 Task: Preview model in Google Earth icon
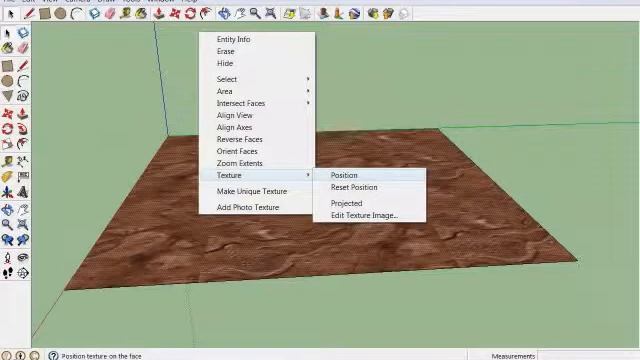[x=354, y=14]
